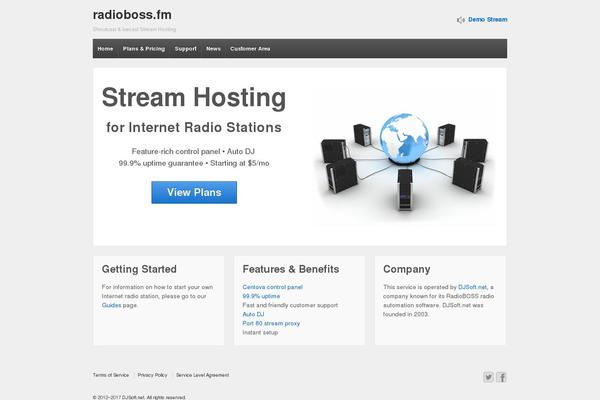Screen dimensions: 600x400
Task: Click the View Plans button
Action: [194, 192]
